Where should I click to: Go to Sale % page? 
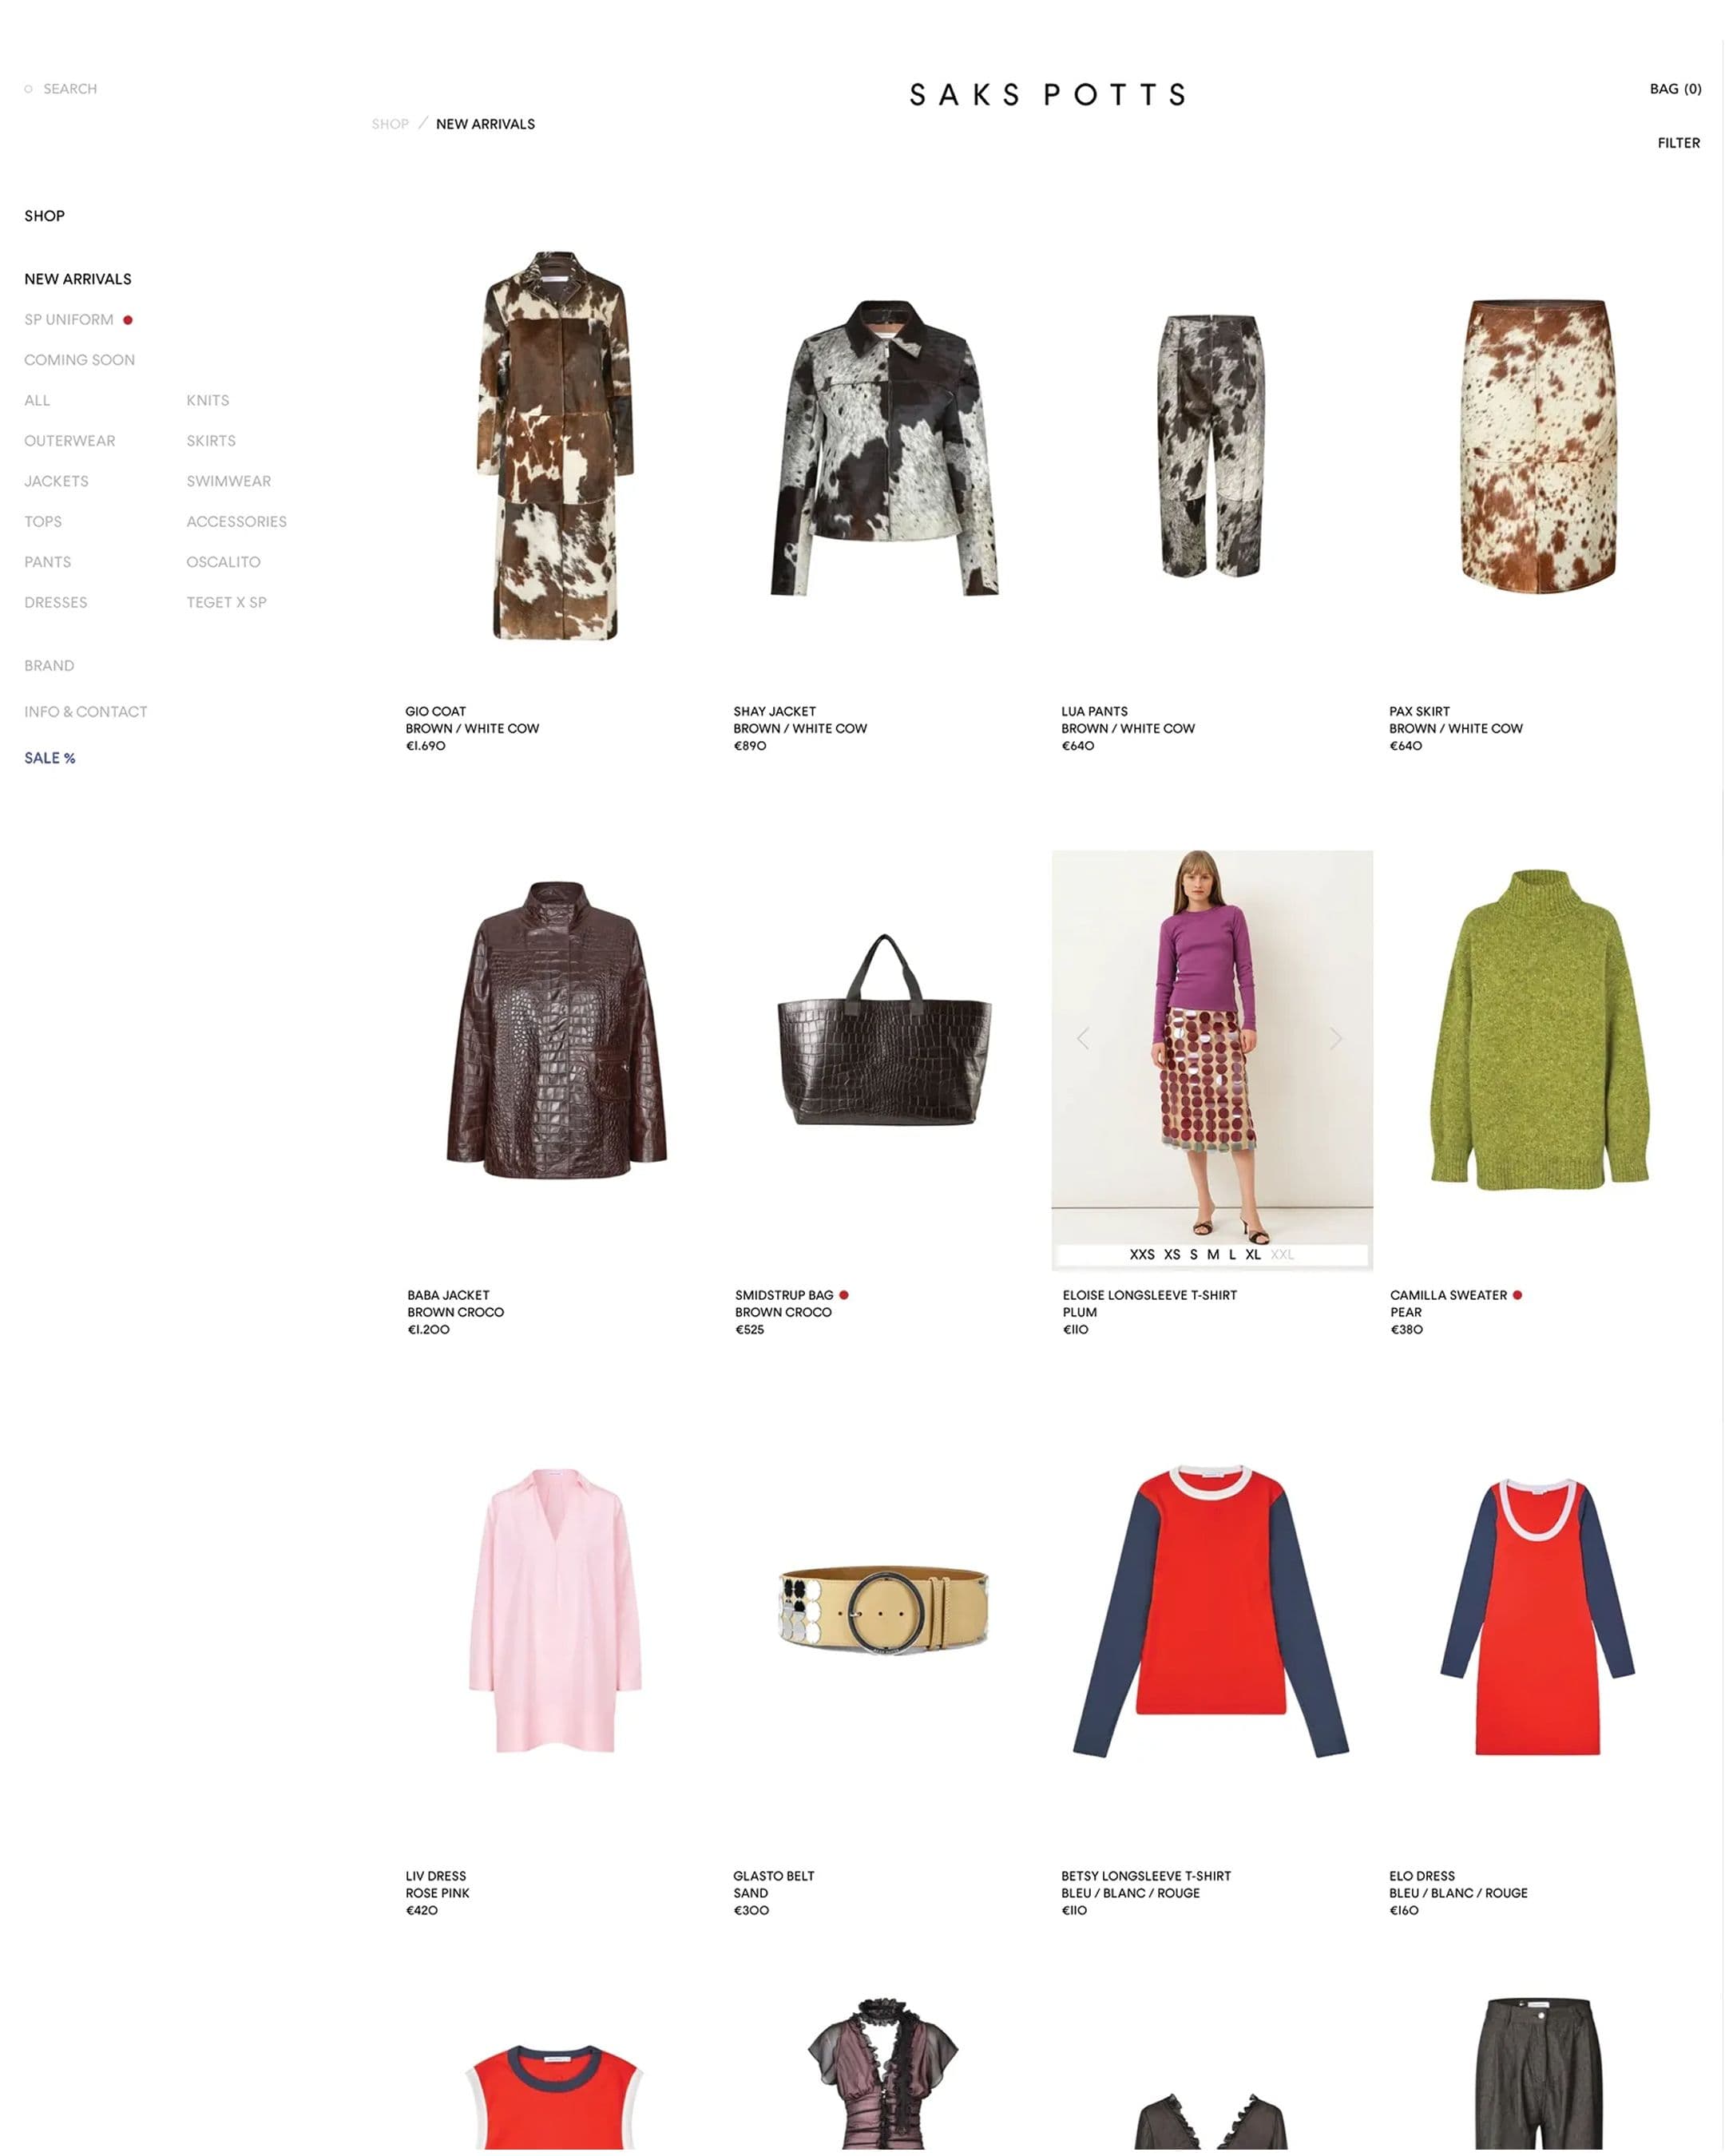click(50, 758)
